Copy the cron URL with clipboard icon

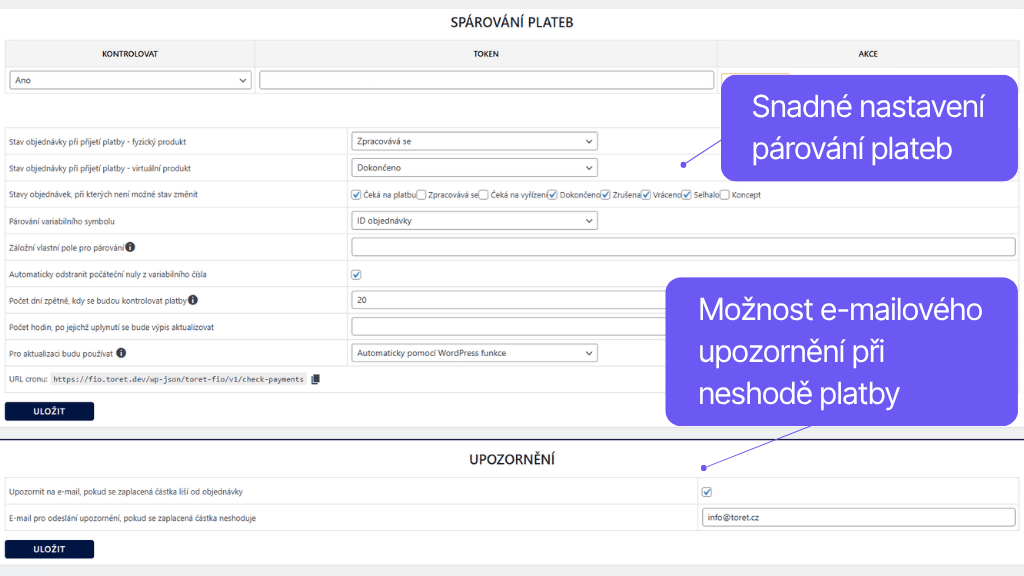click(315, 379)
